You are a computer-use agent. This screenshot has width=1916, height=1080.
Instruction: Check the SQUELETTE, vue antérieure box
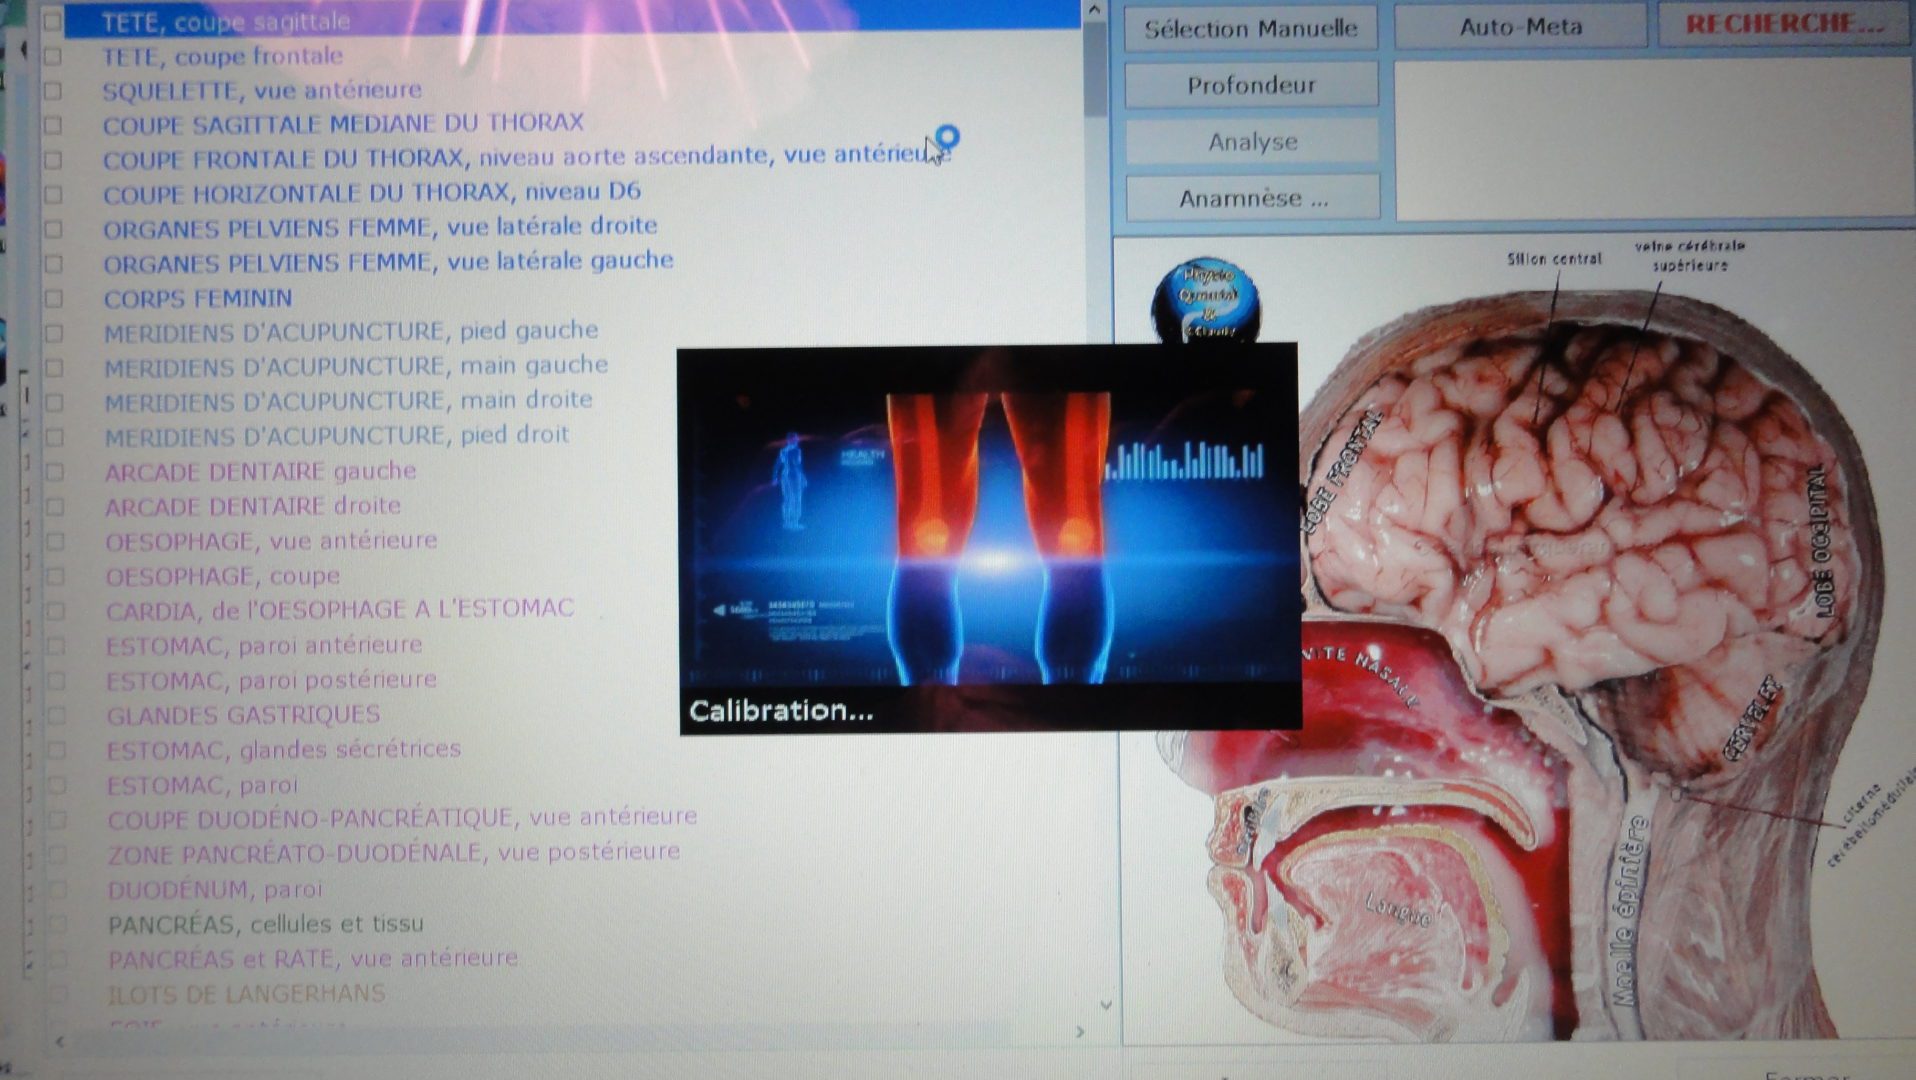[x=53, y=91]
